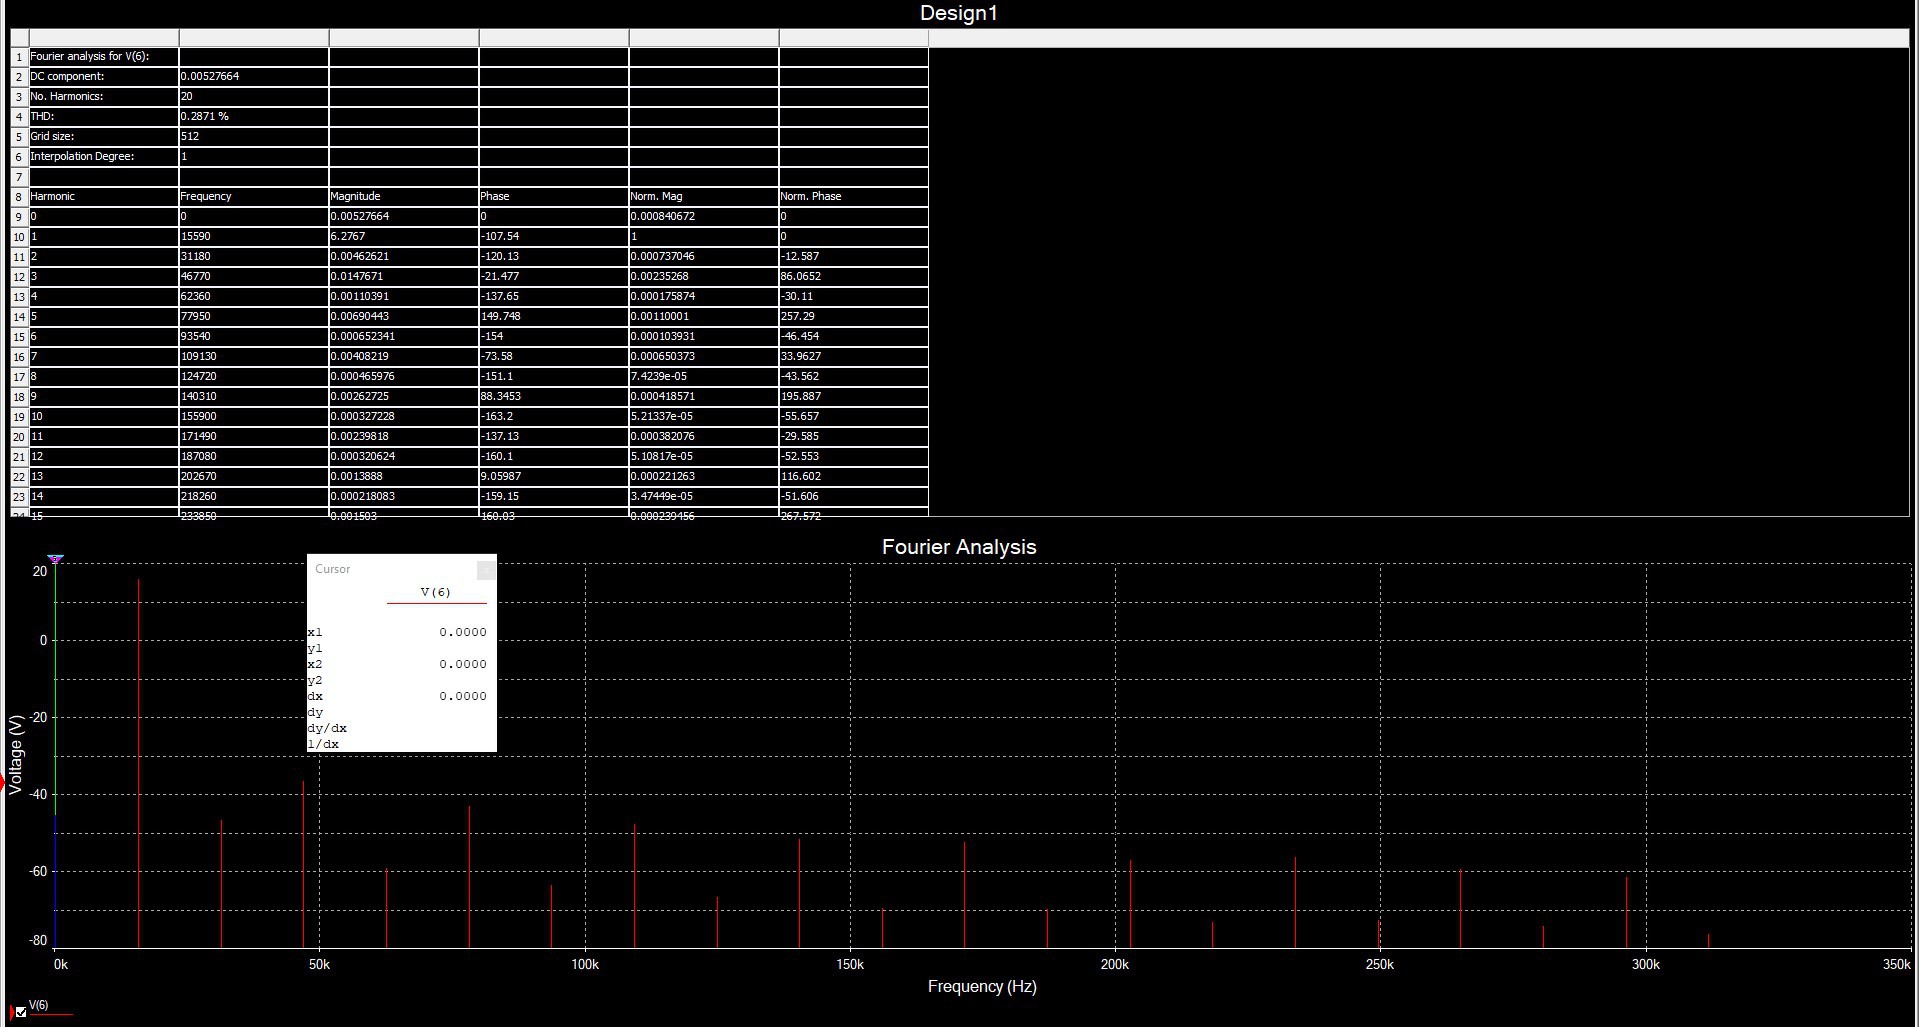Select the phase cell -107.54

(x=554, y=236)
